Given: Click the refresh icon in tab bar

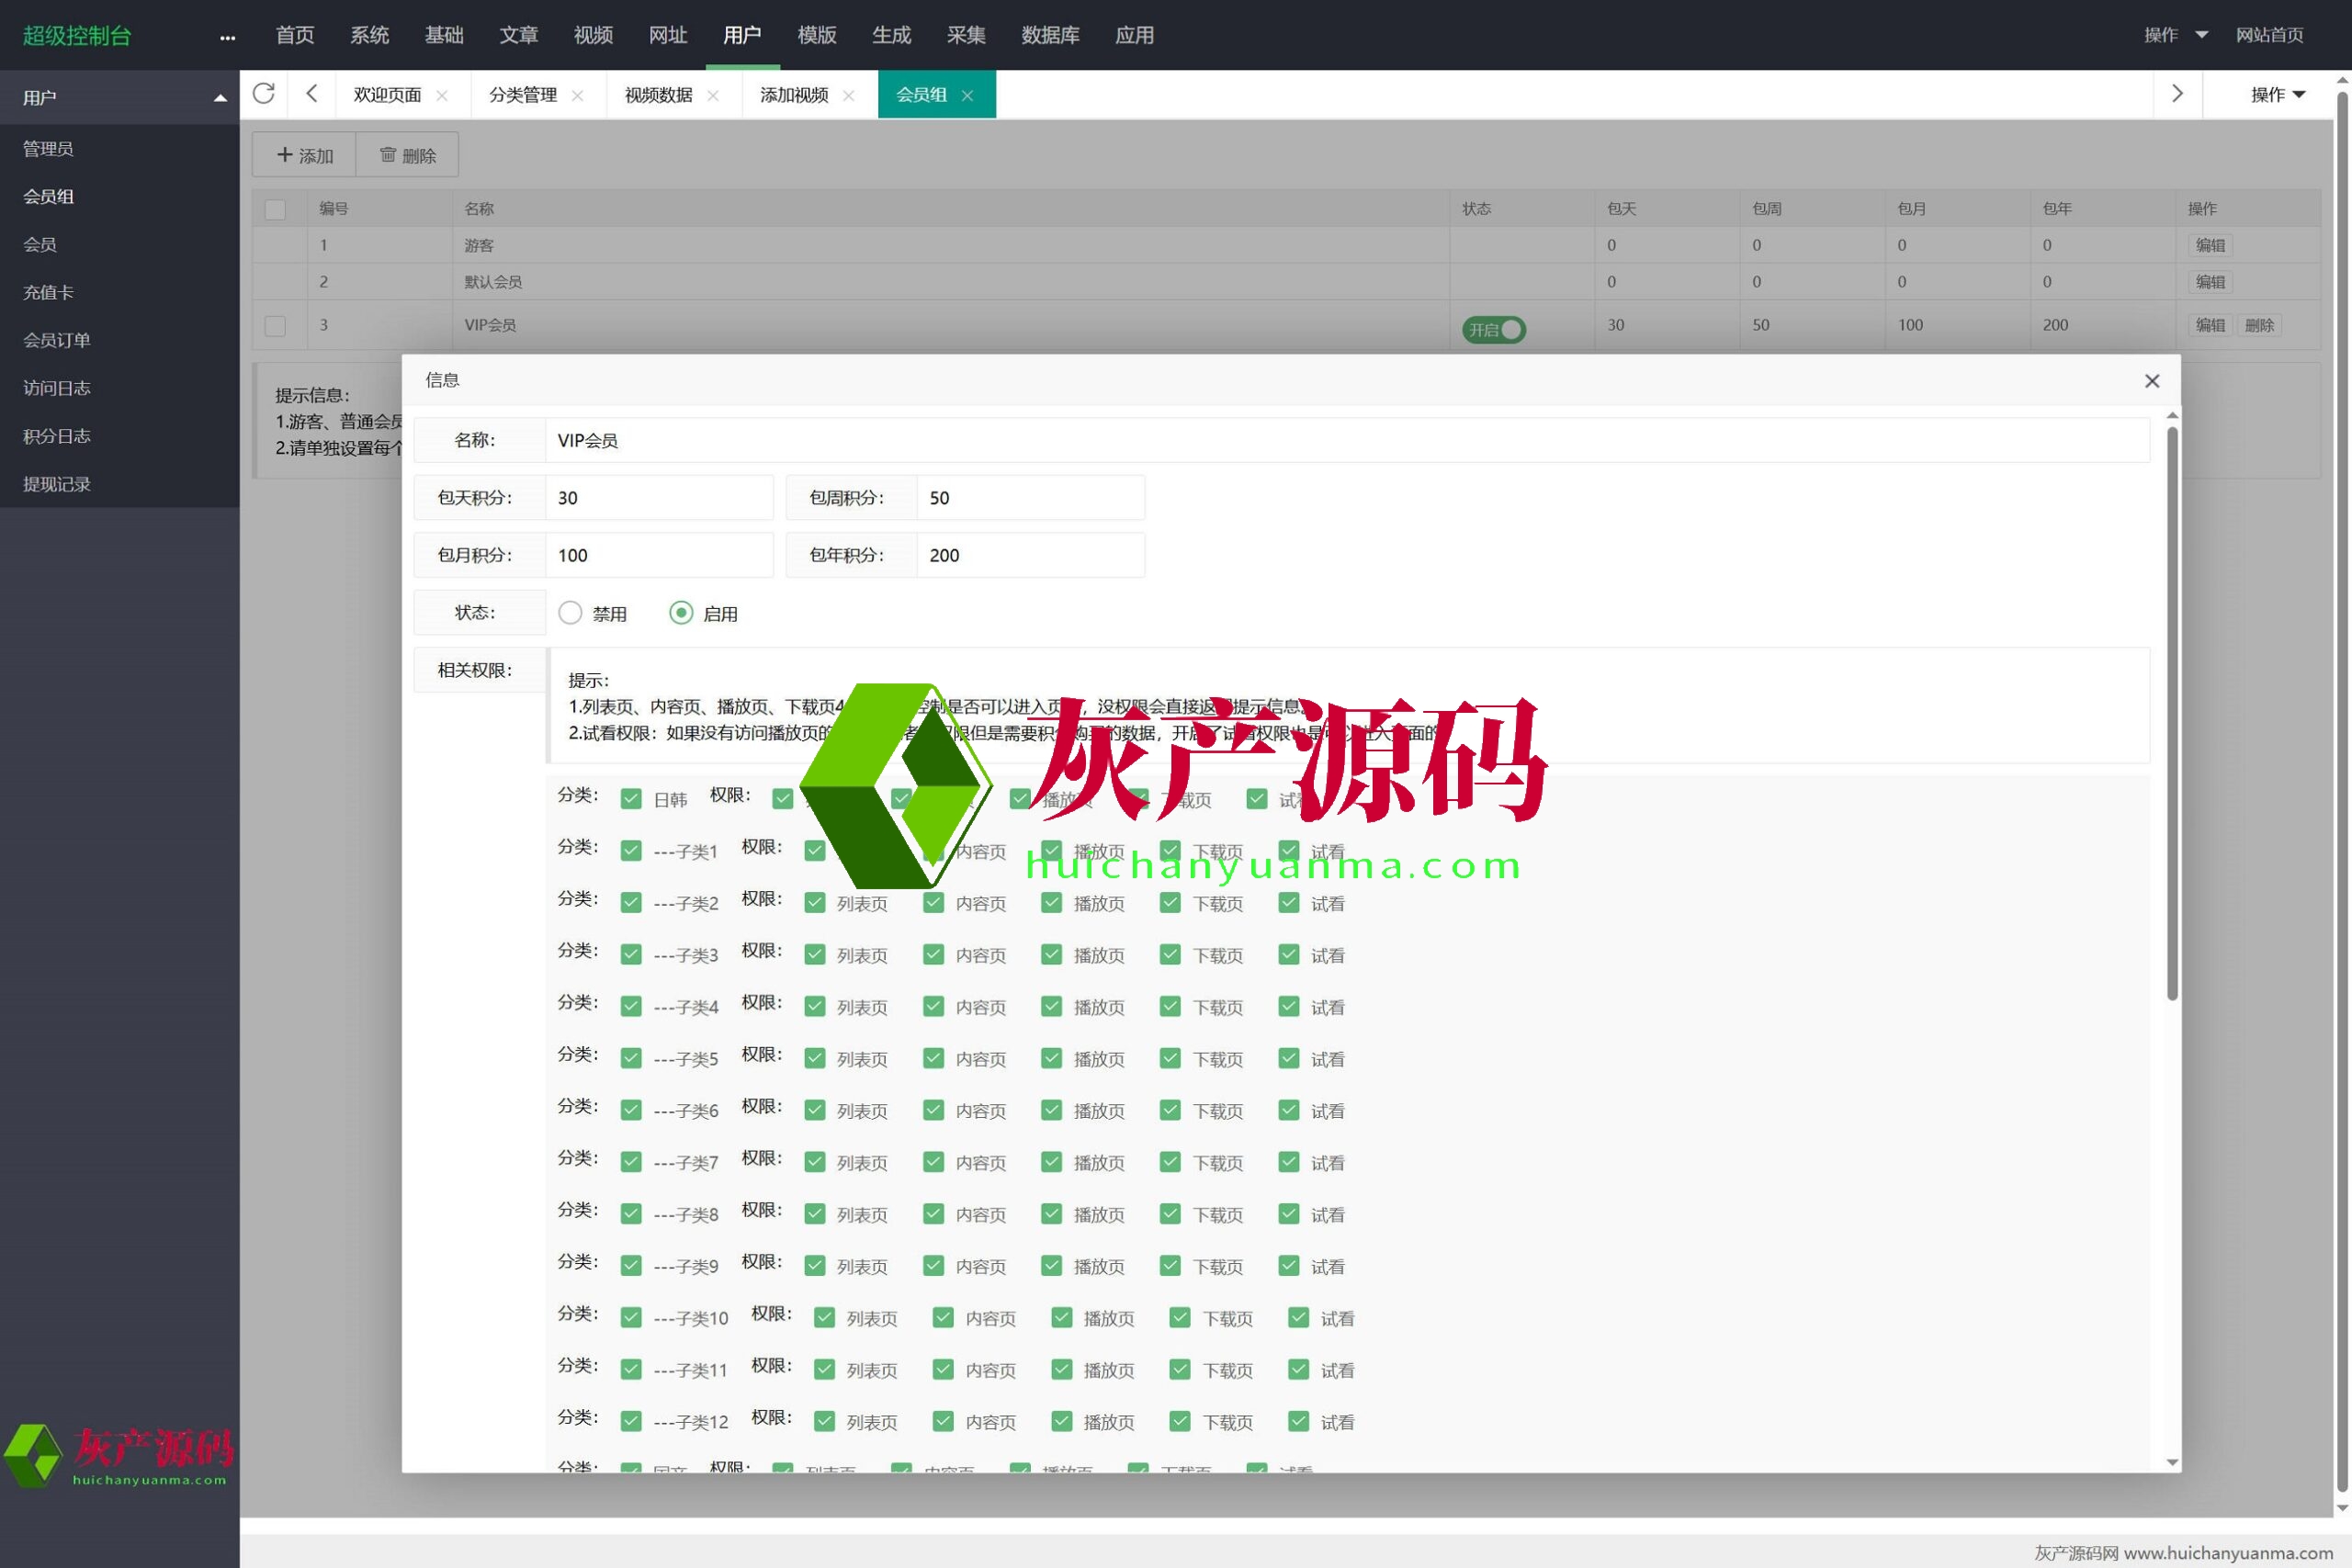Looking at the screenshot, I should pyautogui.click(x=264, y=94).
